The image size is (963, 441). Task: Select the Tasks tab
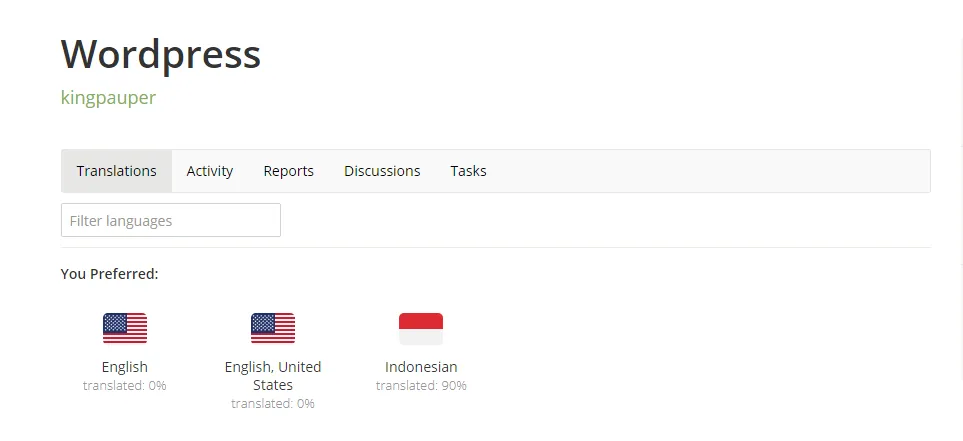pyautogui.click(x=468, y=171)
